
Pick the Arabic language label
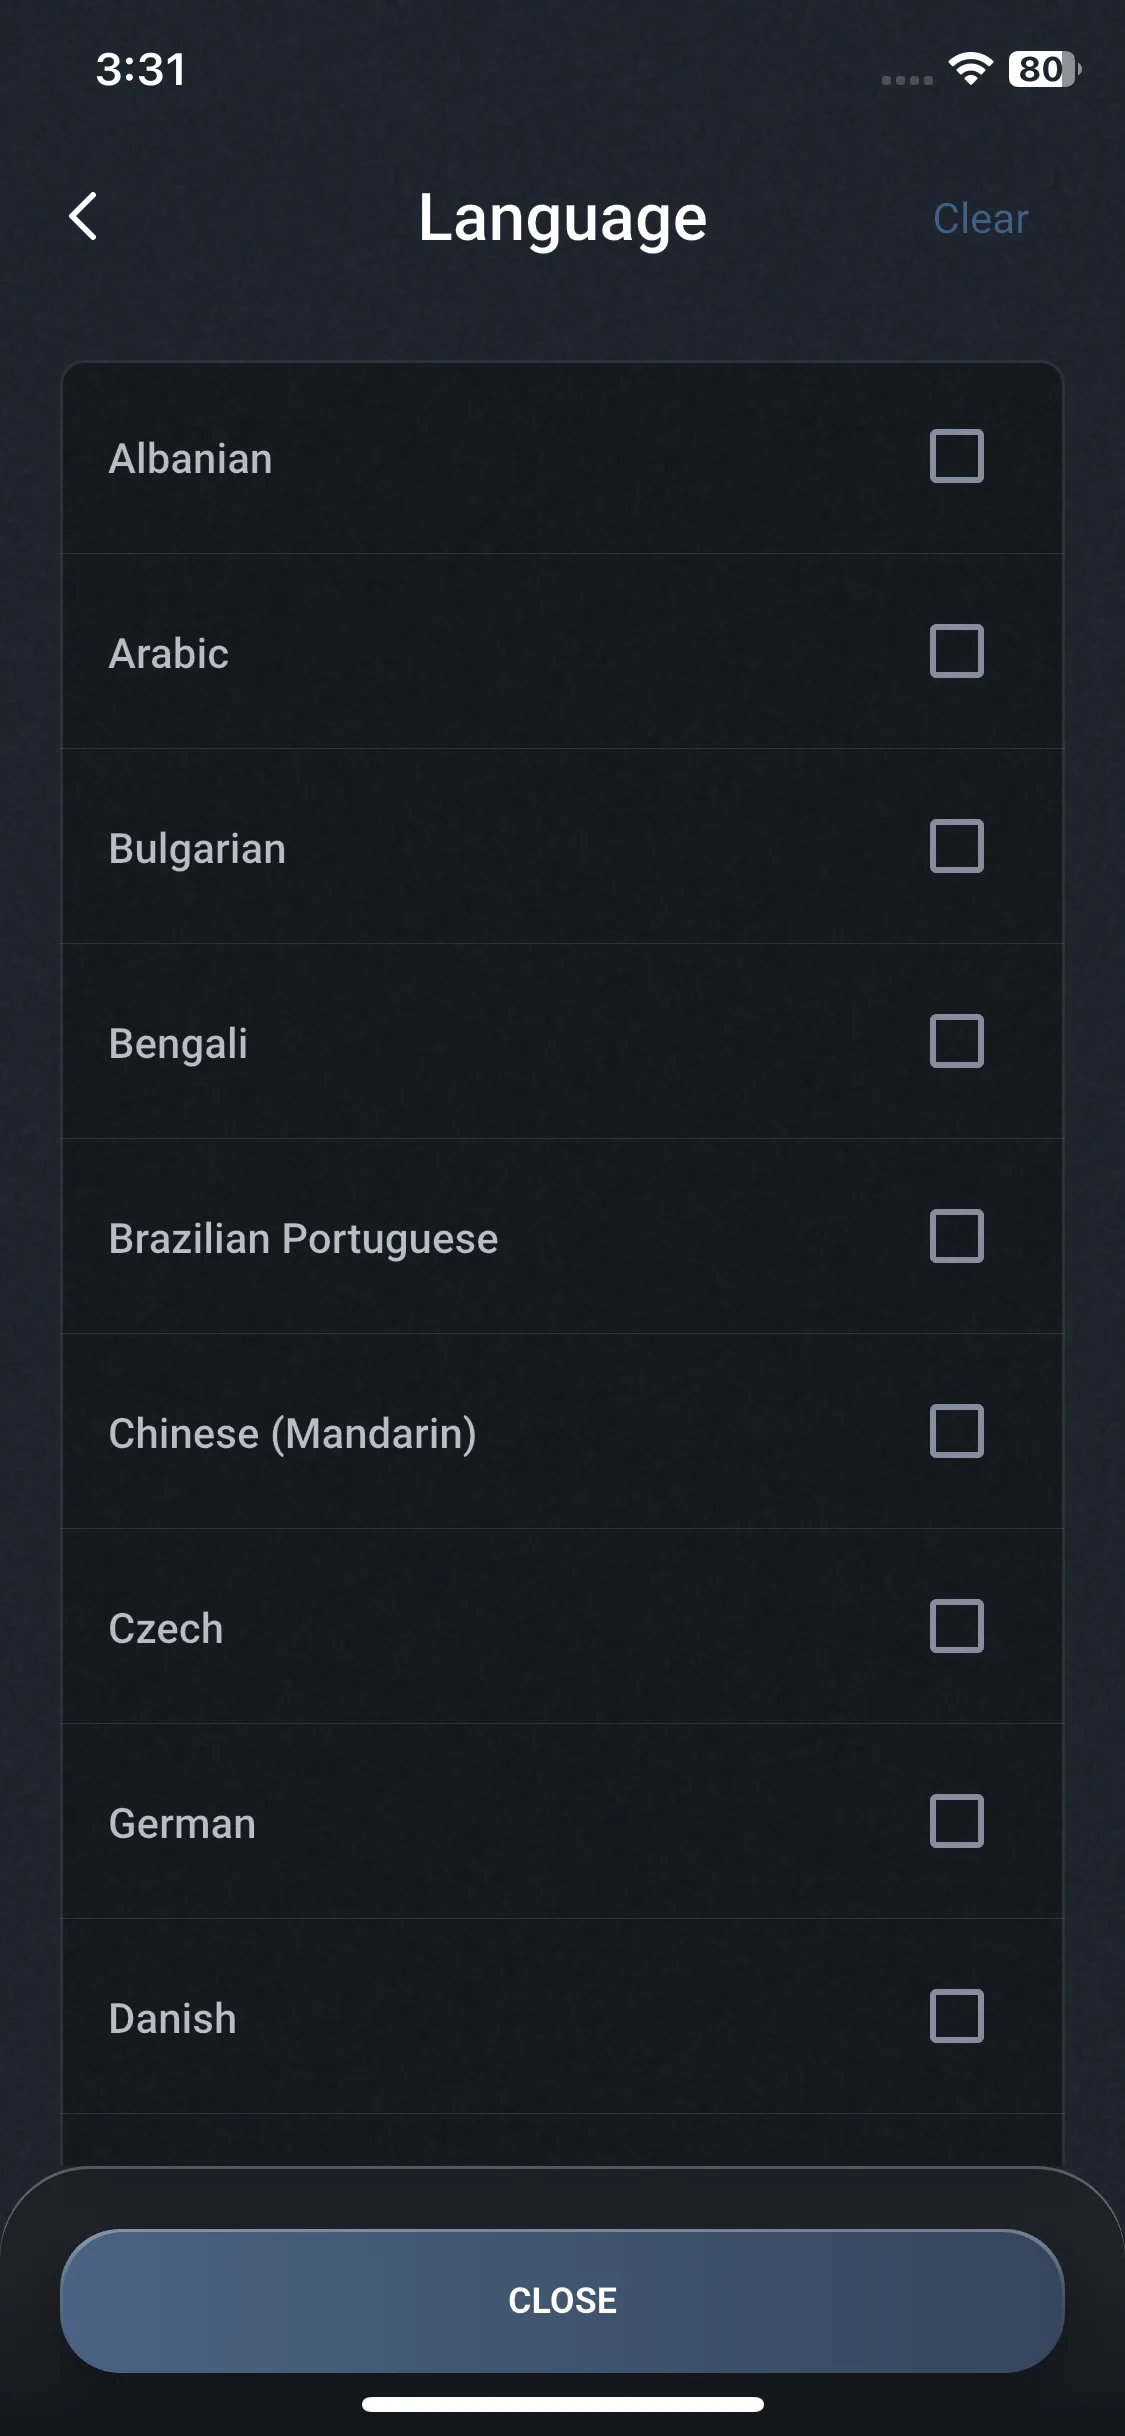(x=169, y=654)
